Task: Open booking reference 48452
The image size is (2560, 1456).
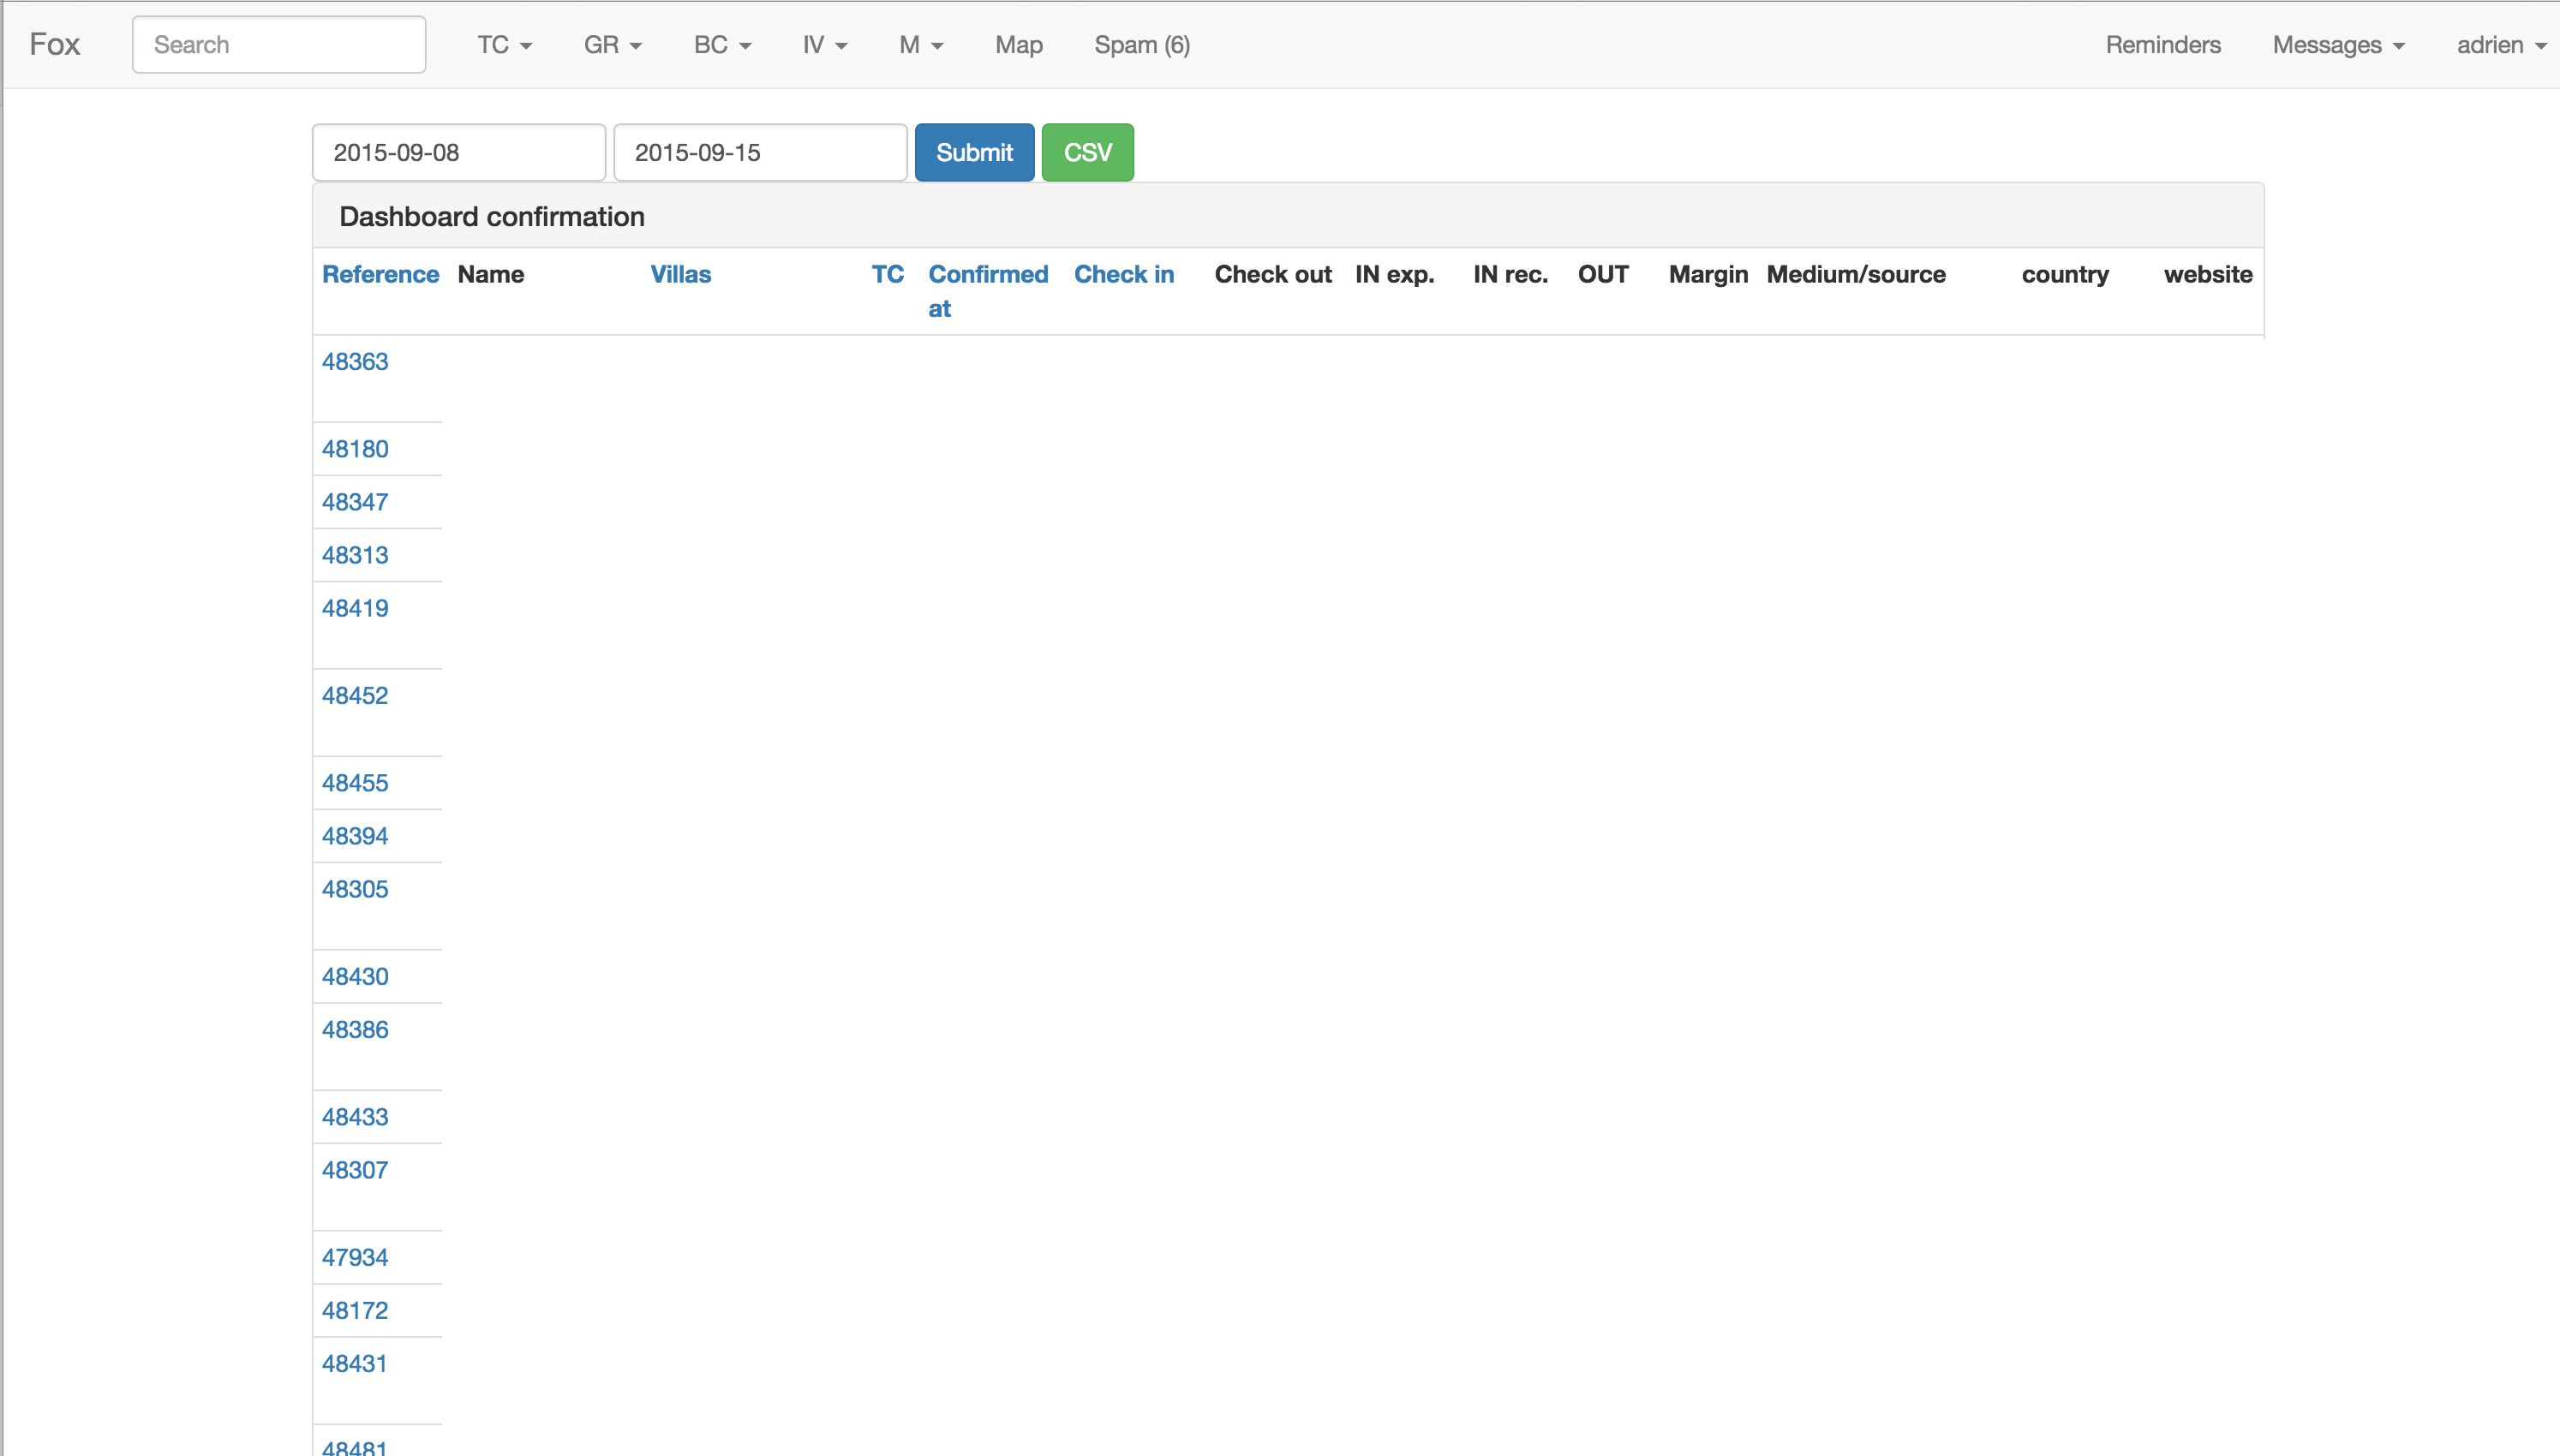Action: point(355,696)
